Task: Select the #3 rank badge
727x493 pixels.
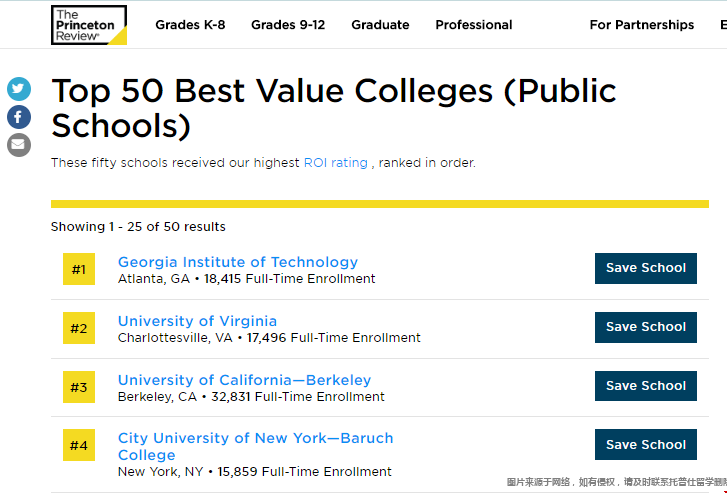Action: tap(79, 387)
